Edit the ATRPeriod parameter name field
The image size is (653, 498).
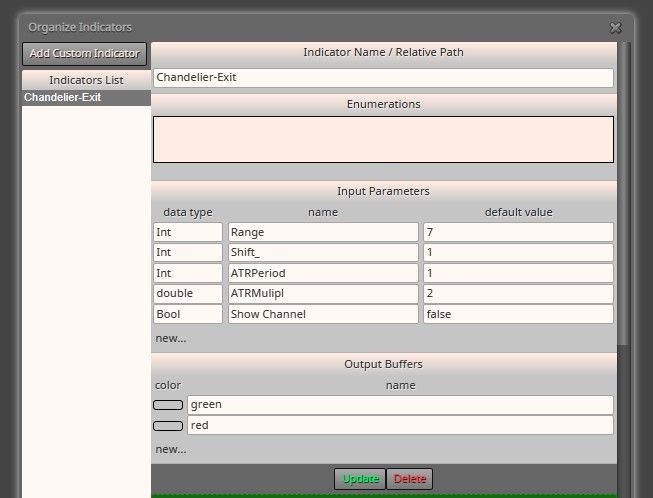(x=323, y=273)
